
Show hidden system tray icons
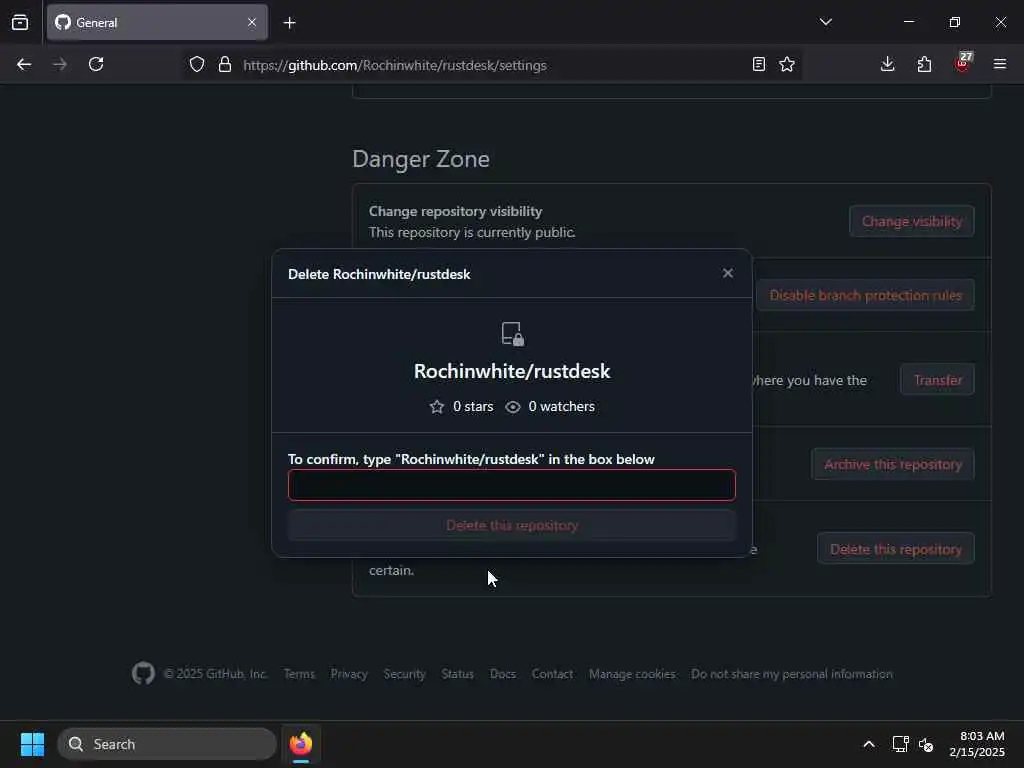click(x=869, y=744)
